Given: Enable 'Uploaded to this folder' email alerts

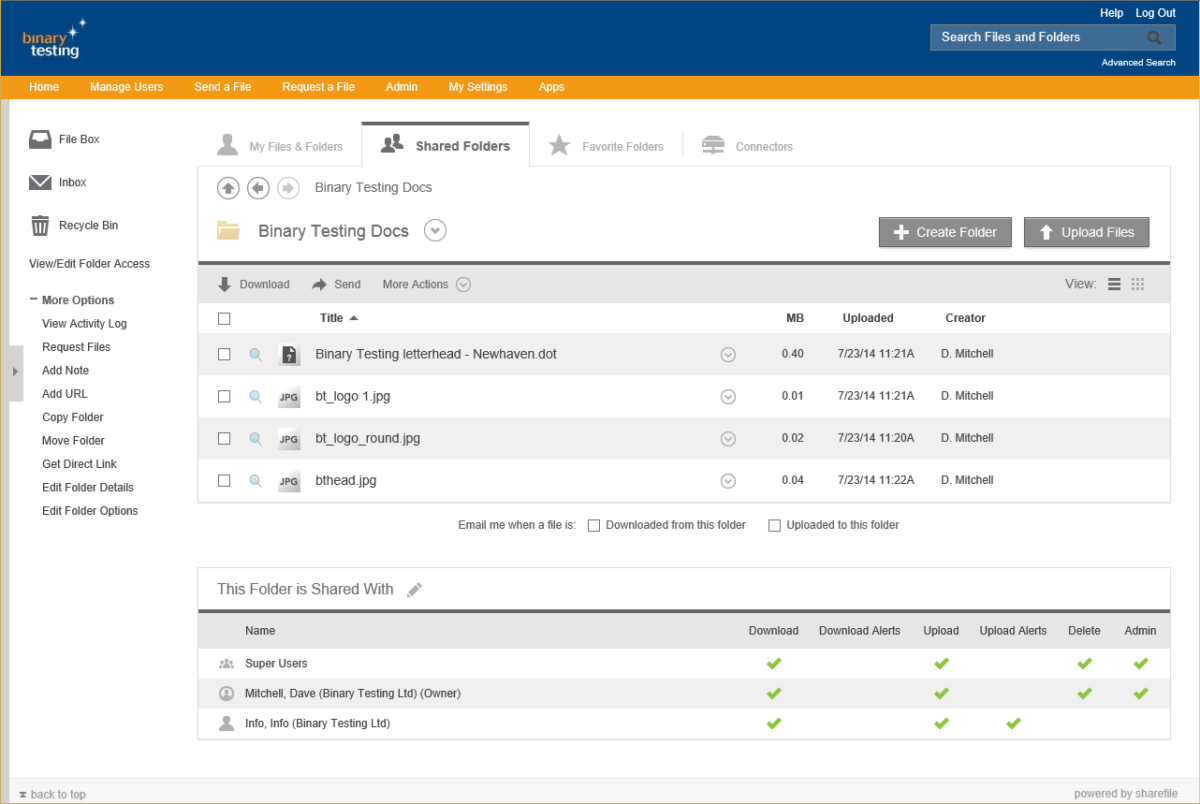Looking at the screenshot, I should point(774,524).
